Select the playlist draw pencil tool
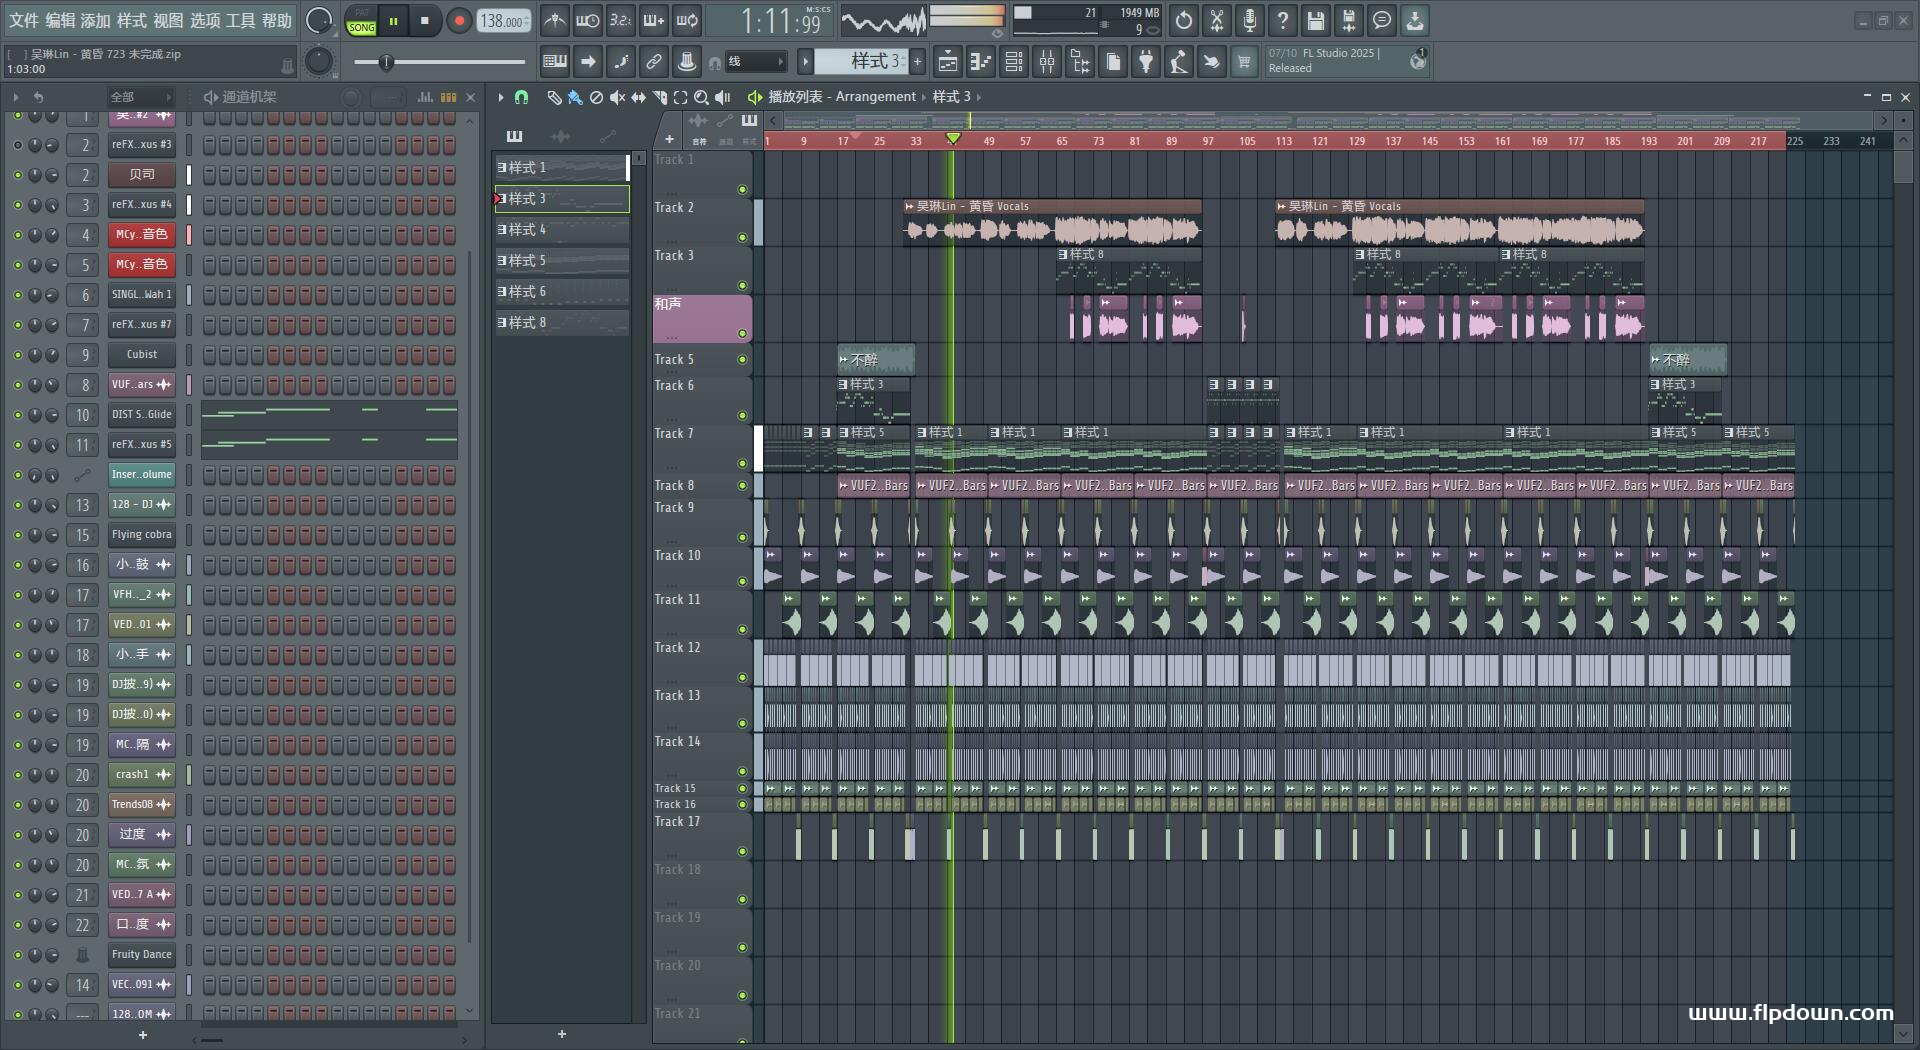The height and width of the screenshot is (1050, 1920). point(554,97)
